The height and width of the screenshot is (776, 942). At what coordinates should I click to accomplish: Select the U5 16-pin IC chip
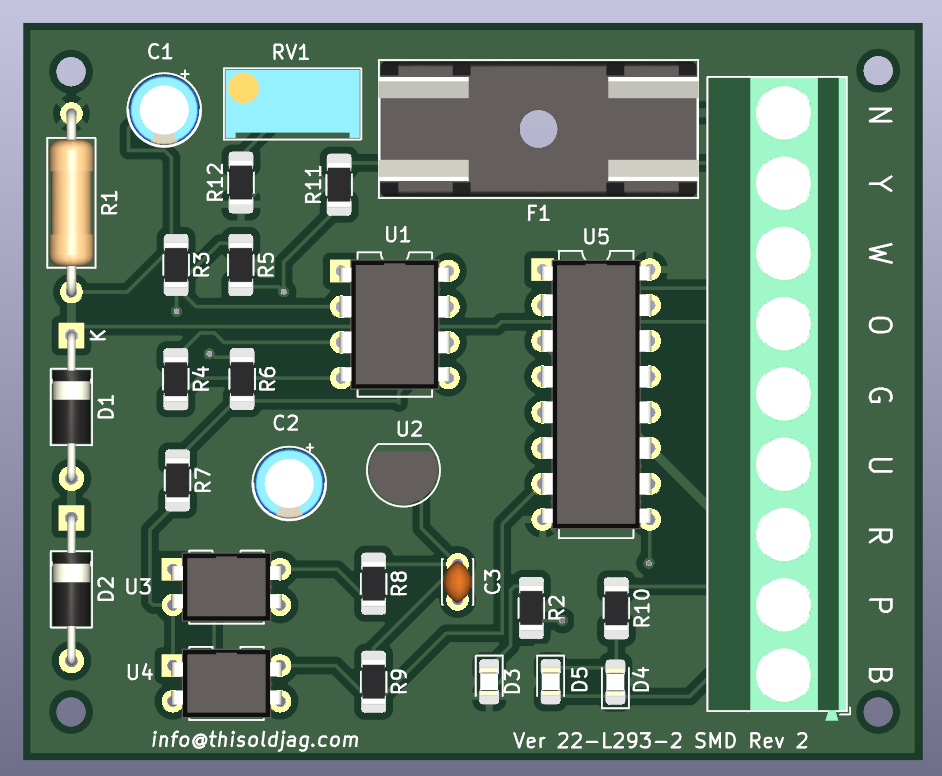[x=596, y=394]
